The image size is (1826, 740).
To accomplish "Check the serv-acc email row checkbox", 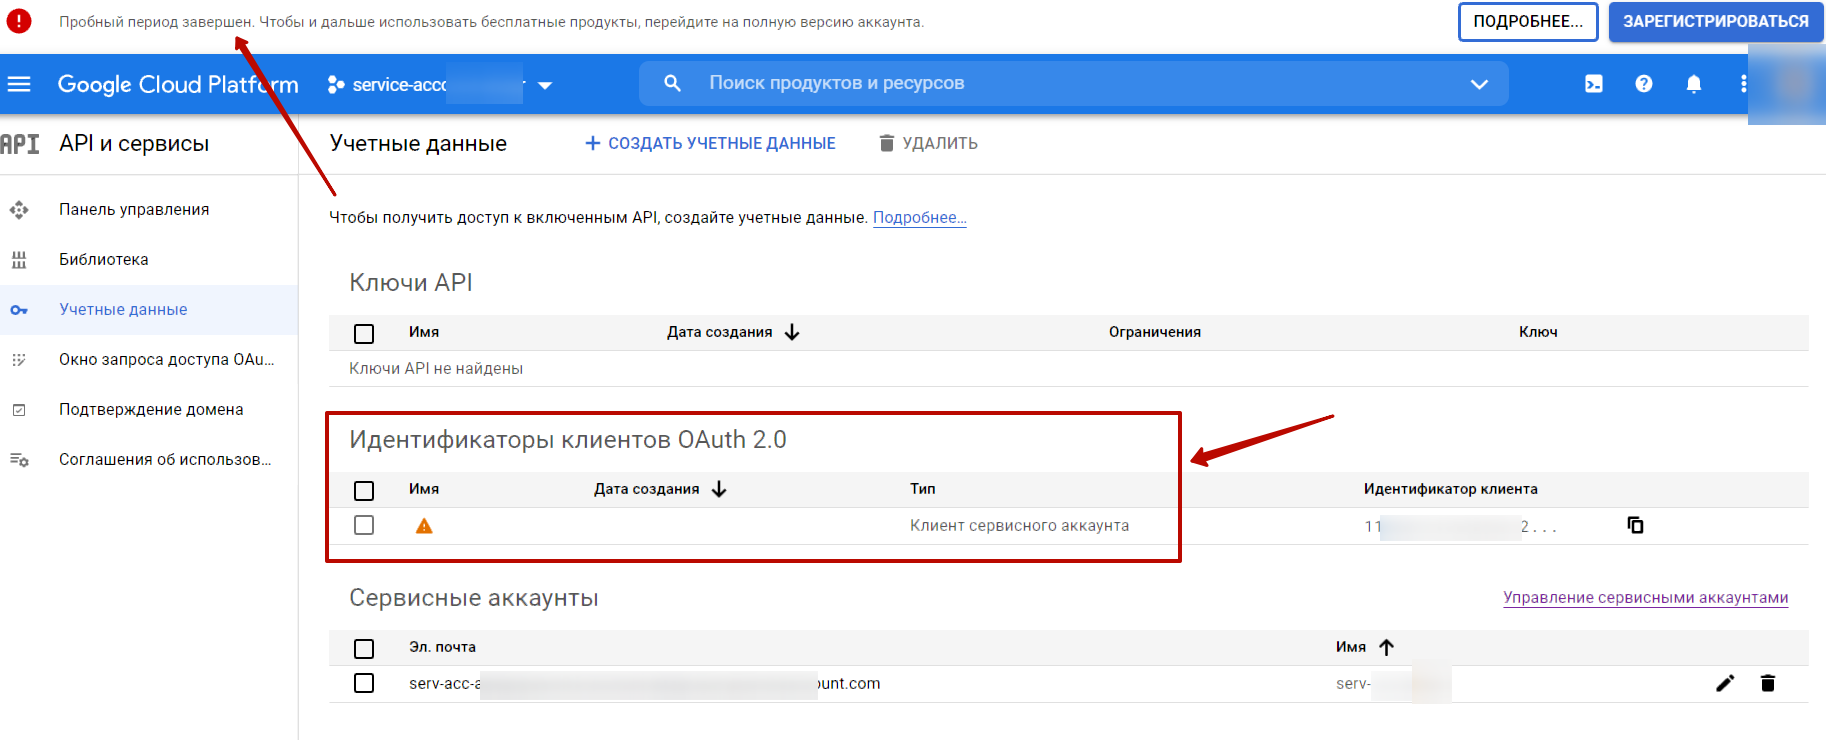I will tap(364, 683).
